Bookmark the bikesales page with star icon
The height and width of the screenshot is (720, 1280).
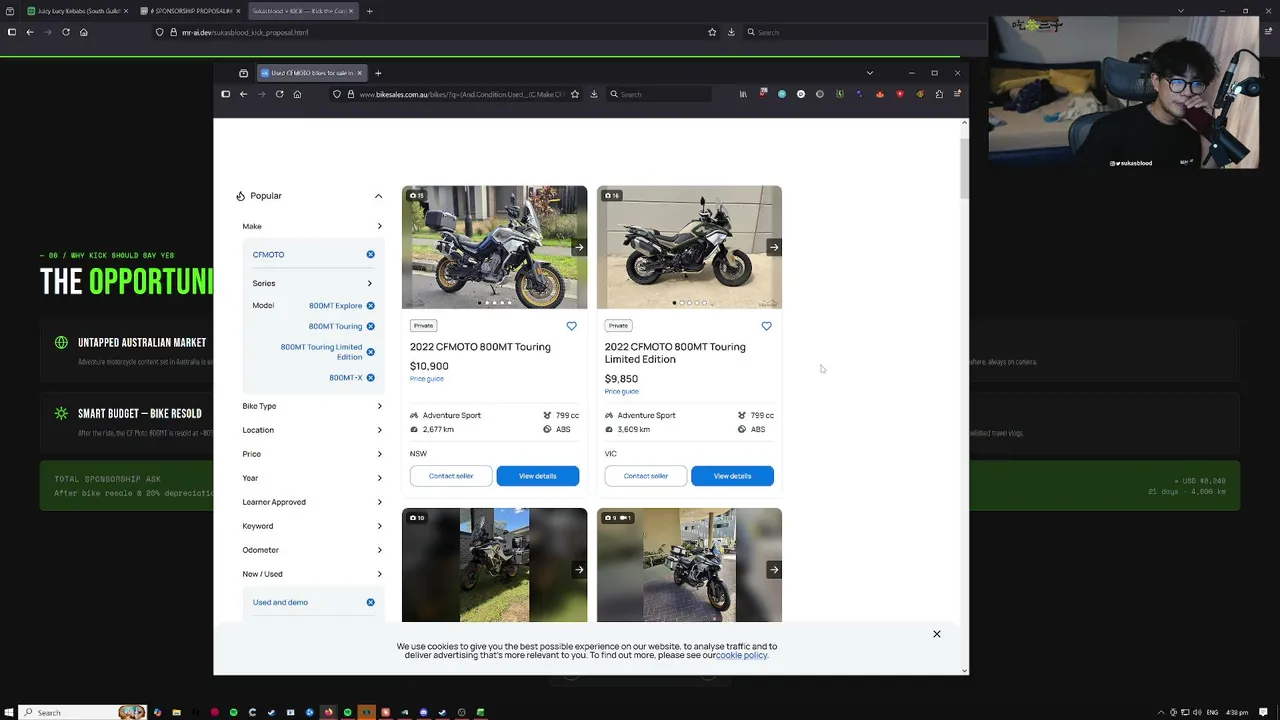(x=575, y=94)
